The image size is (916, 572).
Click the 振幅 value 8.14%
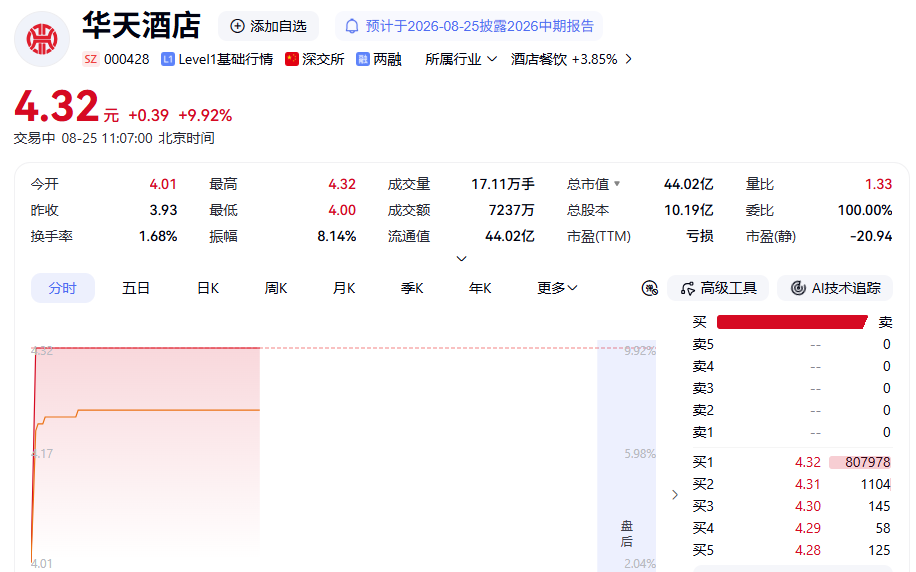pyautogui.click(x=336, y=236)
